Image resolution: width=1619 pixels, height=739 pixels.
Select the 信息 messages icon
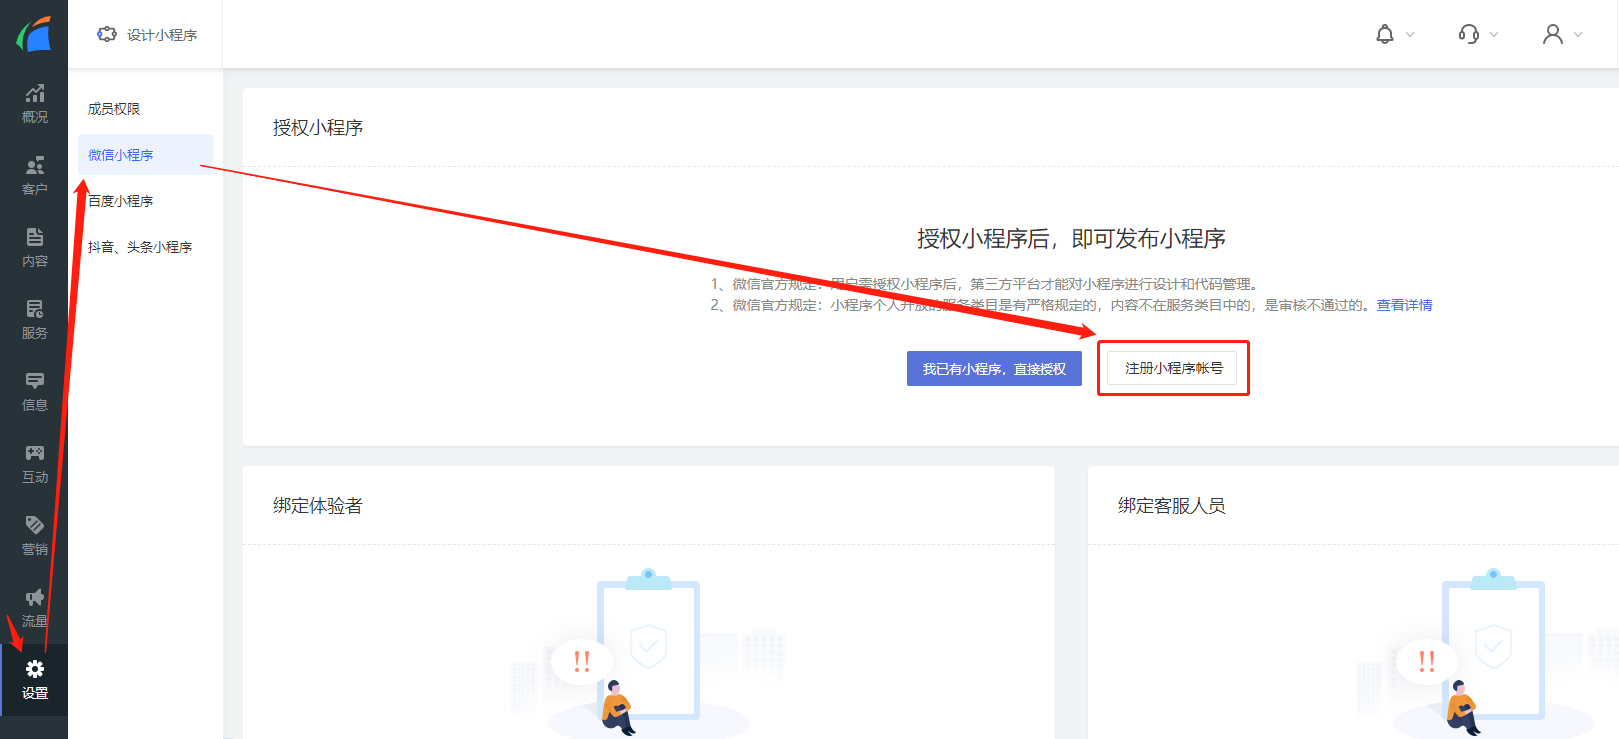tap(34, 382)
